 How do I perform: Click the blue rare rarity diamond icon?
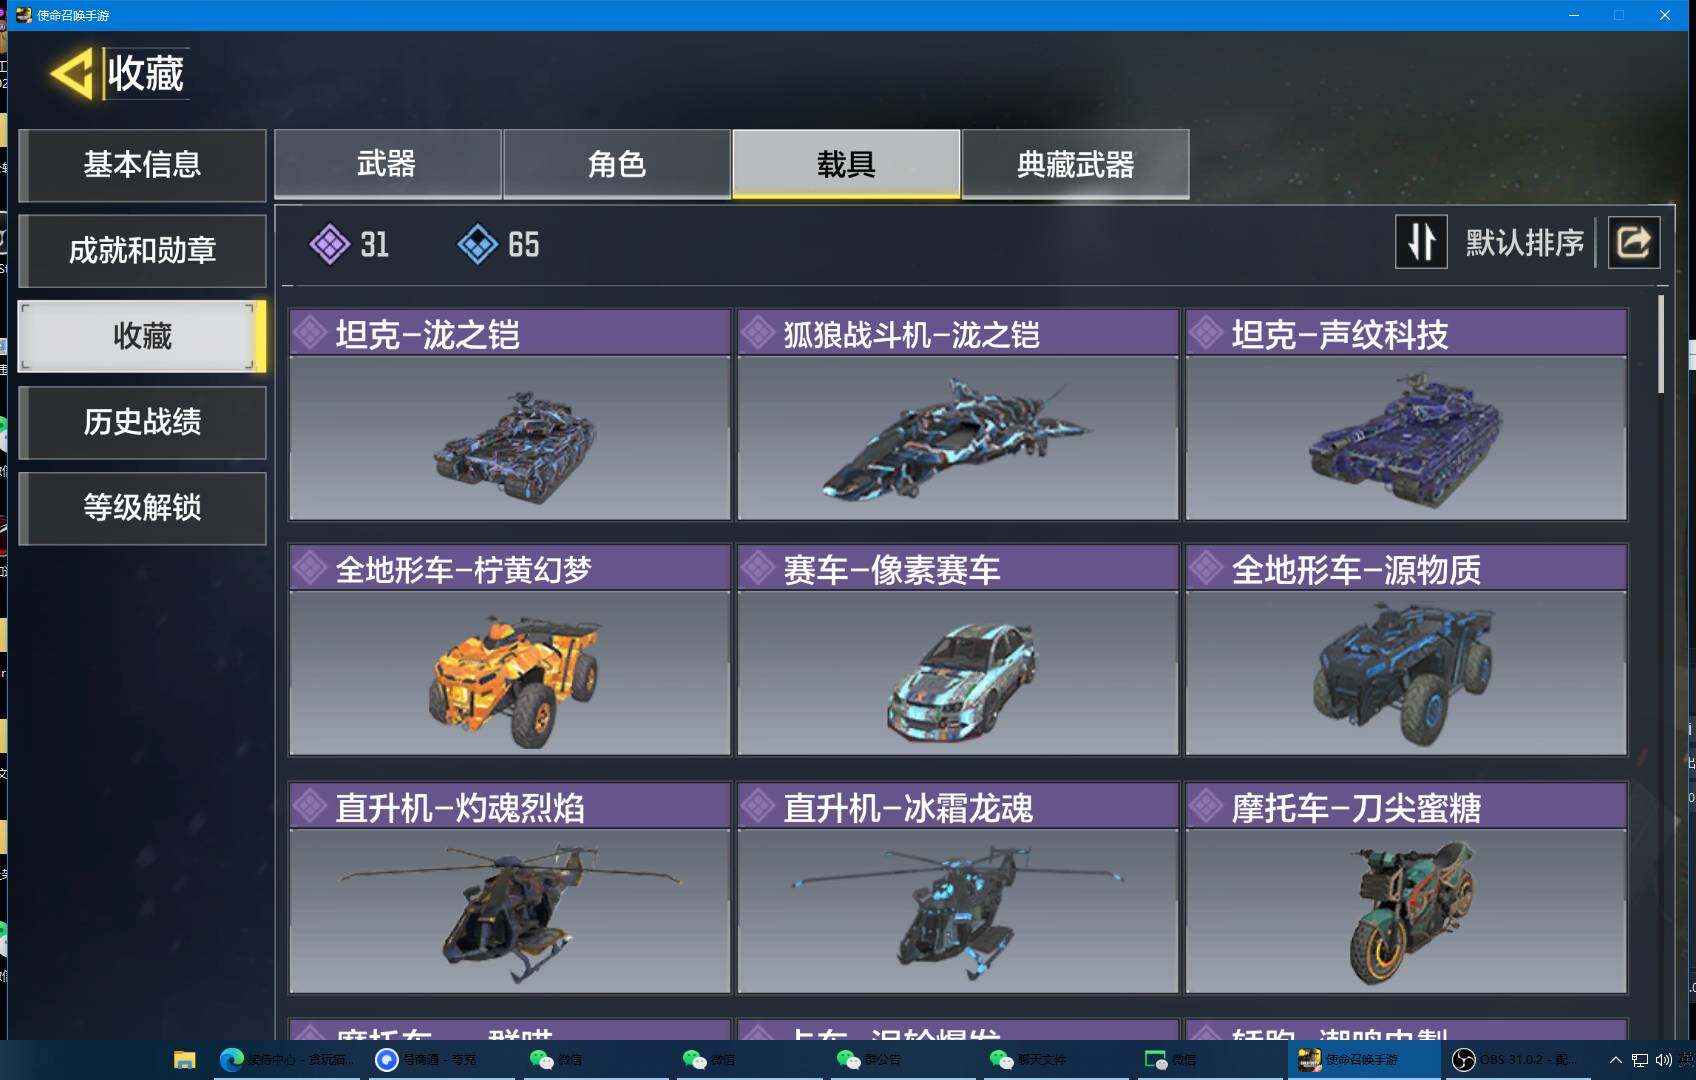pyautogui.click(x=477, y=244)
